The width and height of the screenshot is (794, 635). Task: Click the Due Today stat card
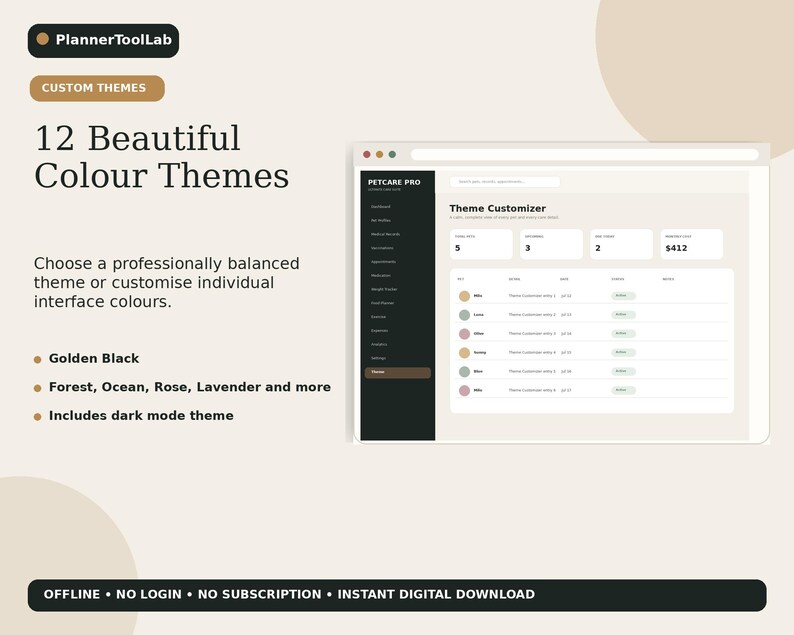[621, 244]
